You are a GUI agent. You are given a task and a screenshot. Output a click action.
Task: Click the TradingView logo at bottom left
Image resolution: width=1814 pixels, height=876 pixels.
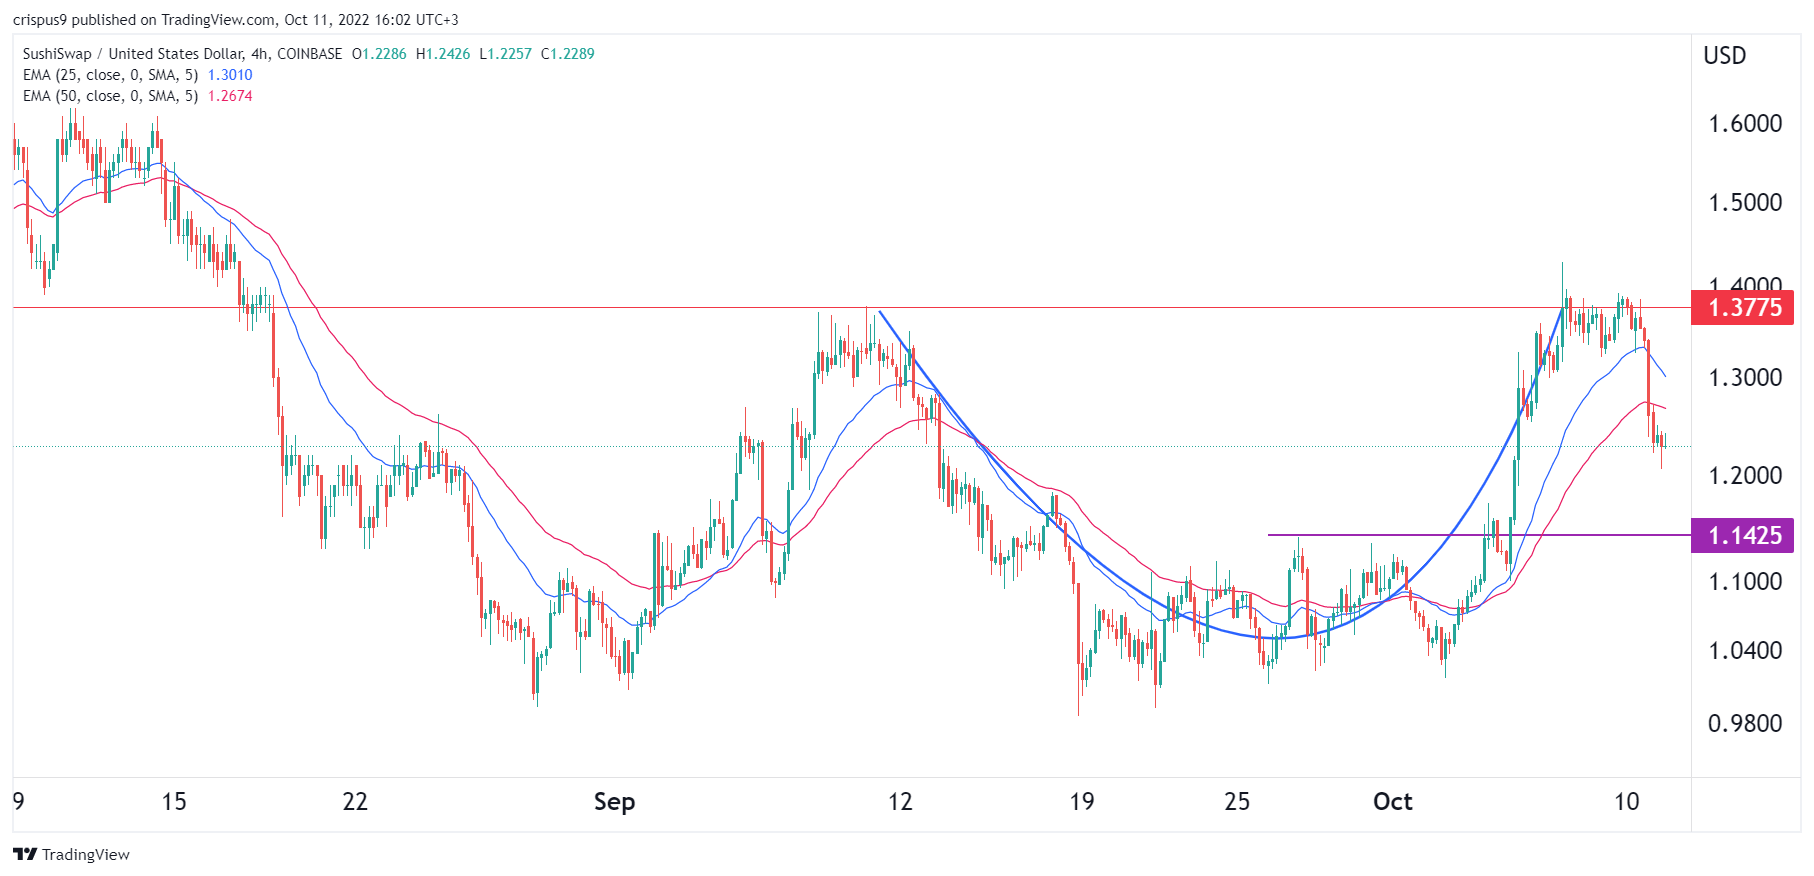pyautogui.click(x=71, y=854)
